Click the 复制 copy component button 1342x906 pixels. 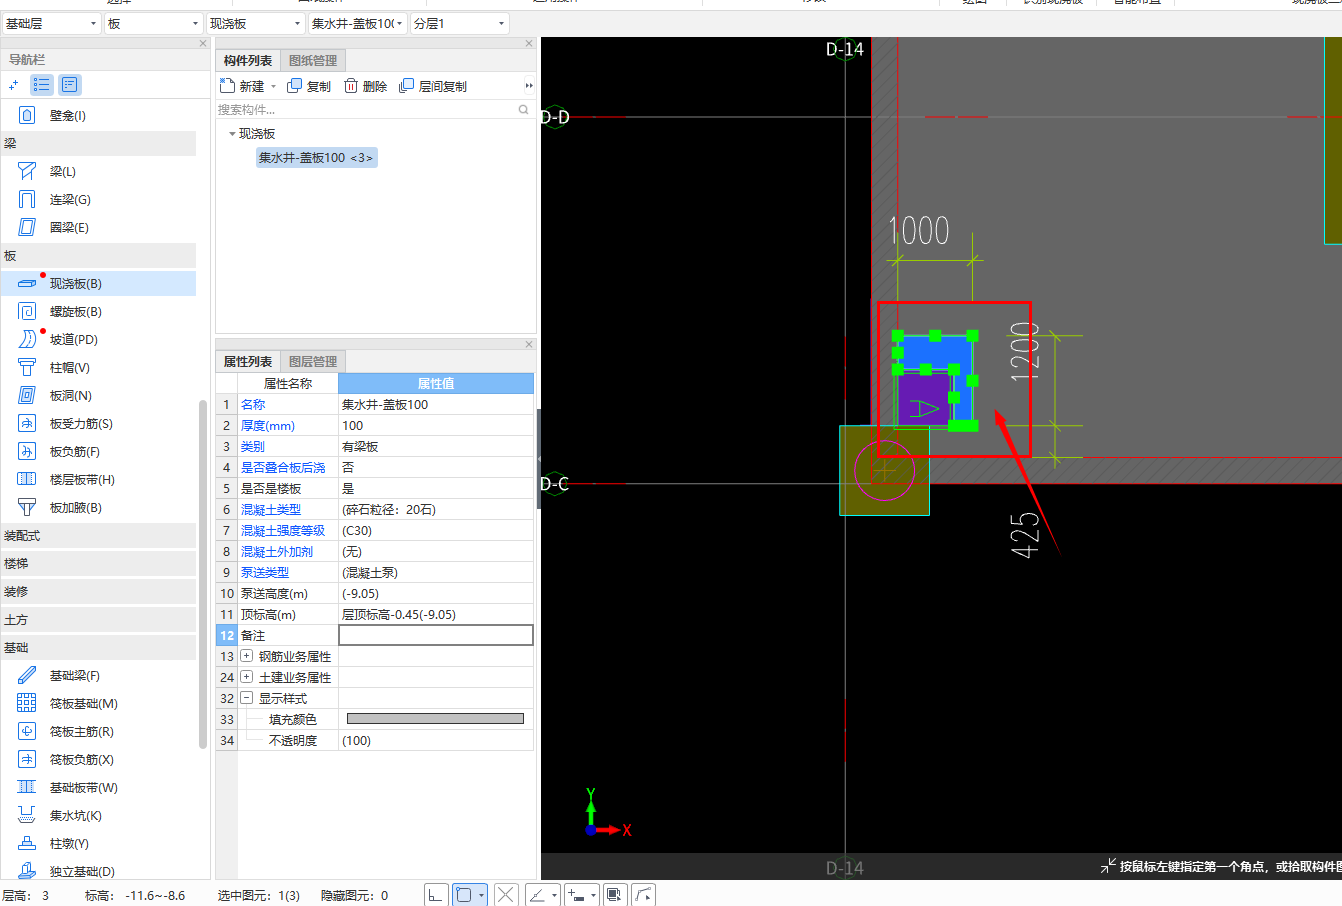point(309,86)
